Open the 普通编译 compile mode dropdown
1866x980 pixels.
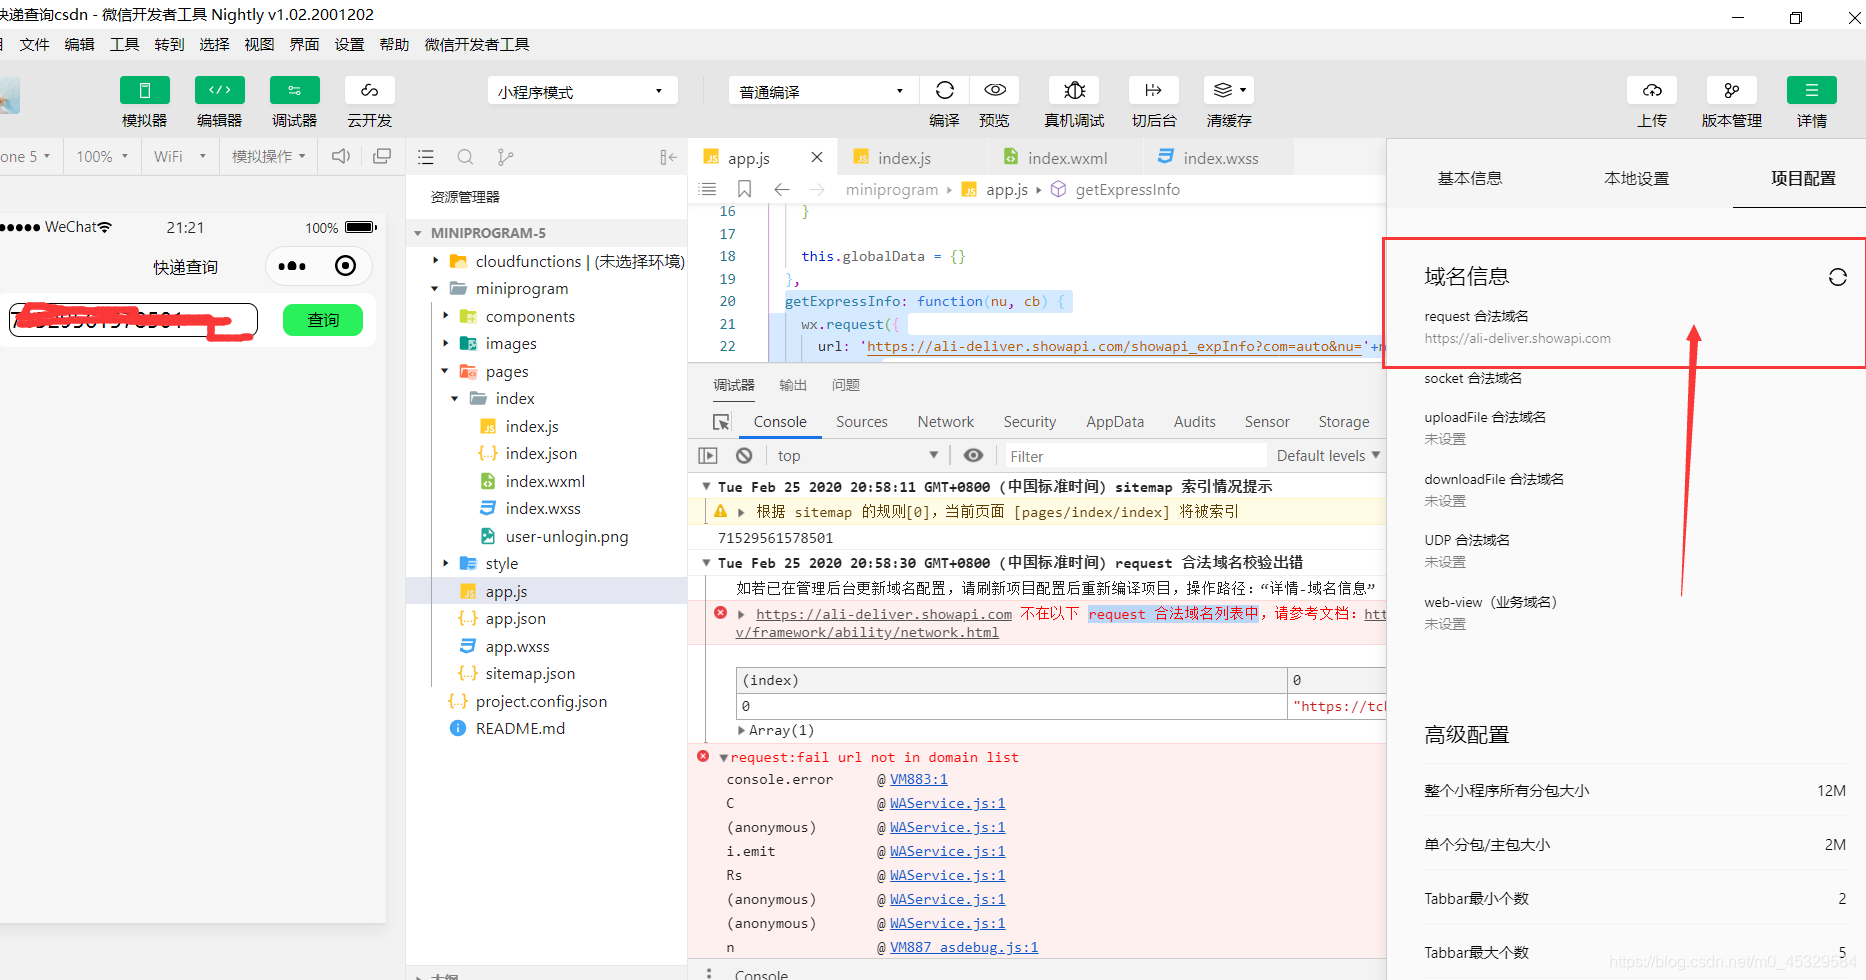[x=823, y=91]
